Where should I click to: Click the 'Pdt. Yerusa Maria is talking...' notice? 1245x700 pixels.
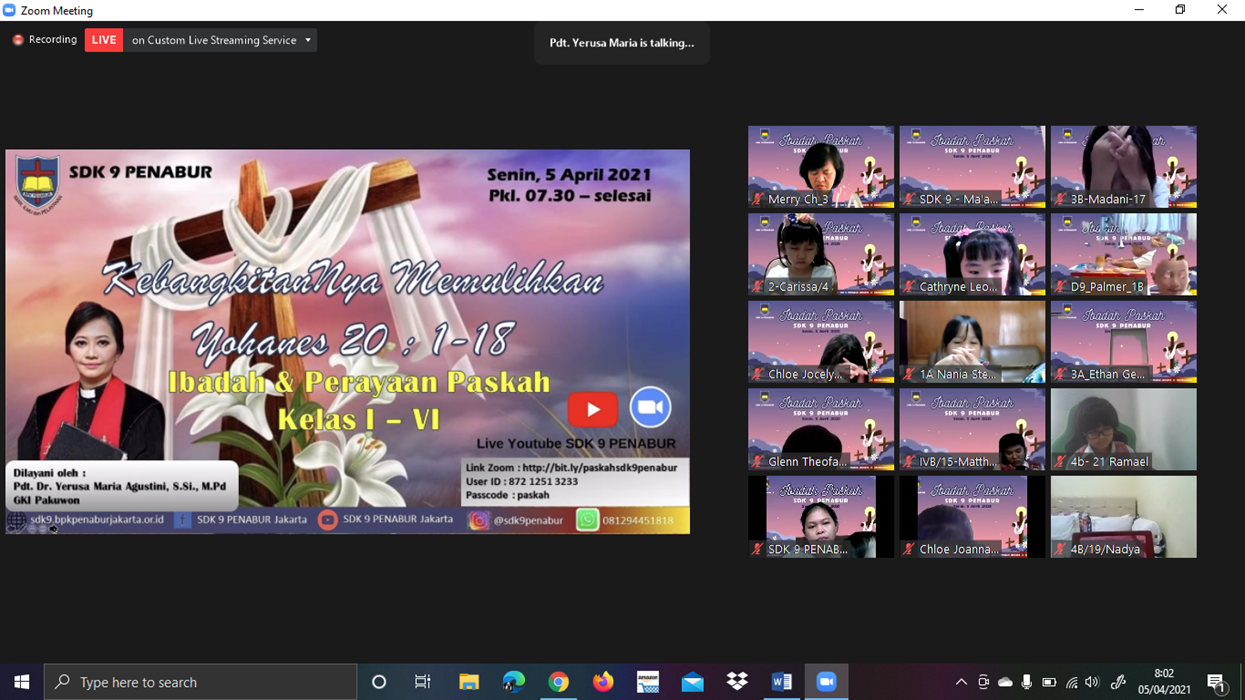[621, 43]
